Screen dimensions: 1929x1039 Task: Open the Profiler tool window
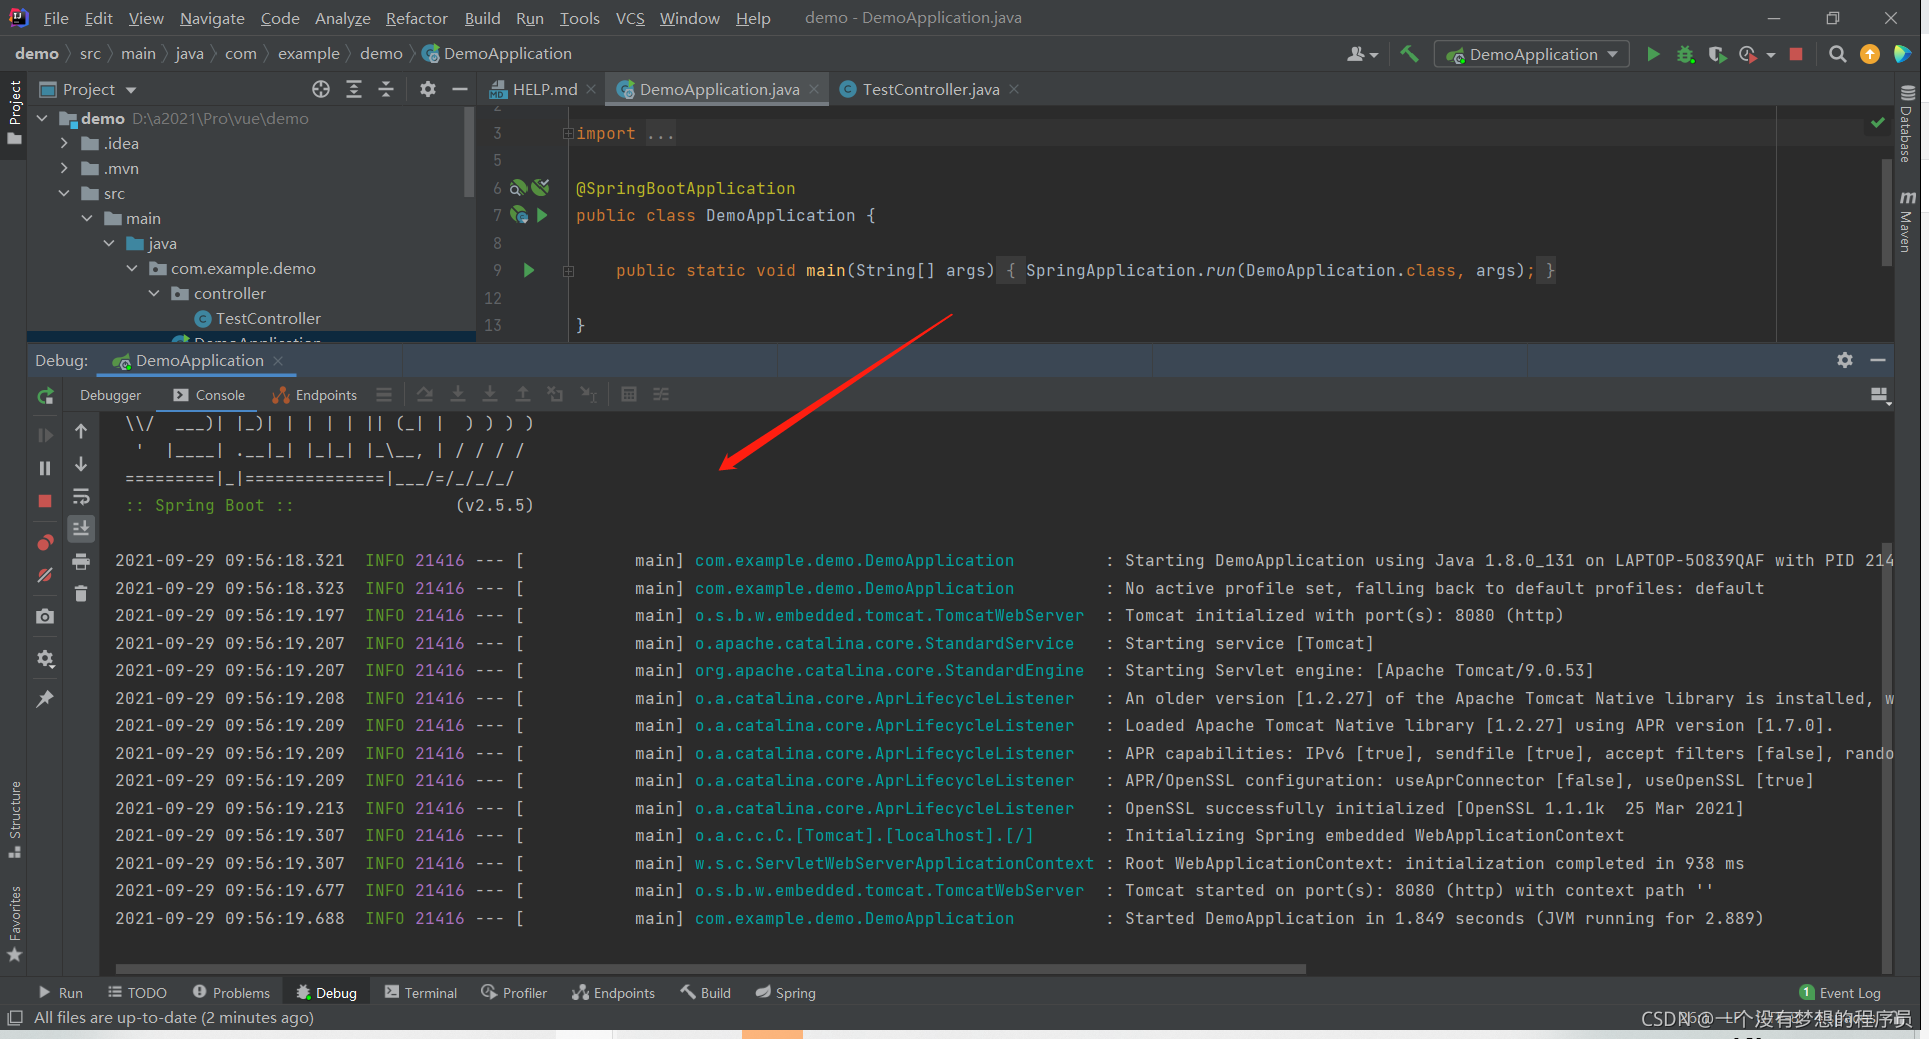(x=514, y=992)
